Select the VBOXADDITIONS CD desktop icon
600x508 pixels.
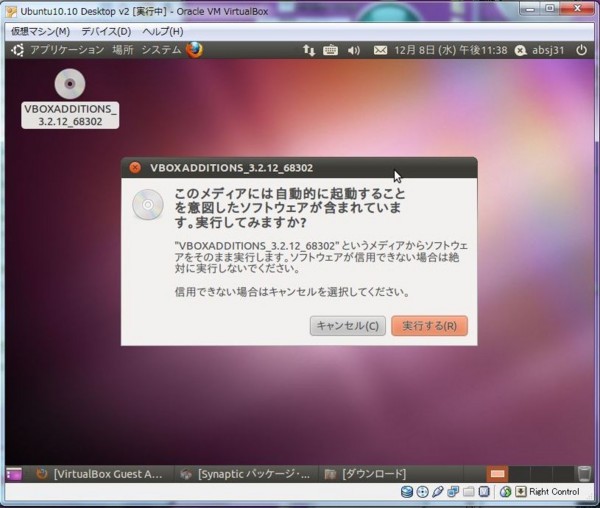point(70,83)
